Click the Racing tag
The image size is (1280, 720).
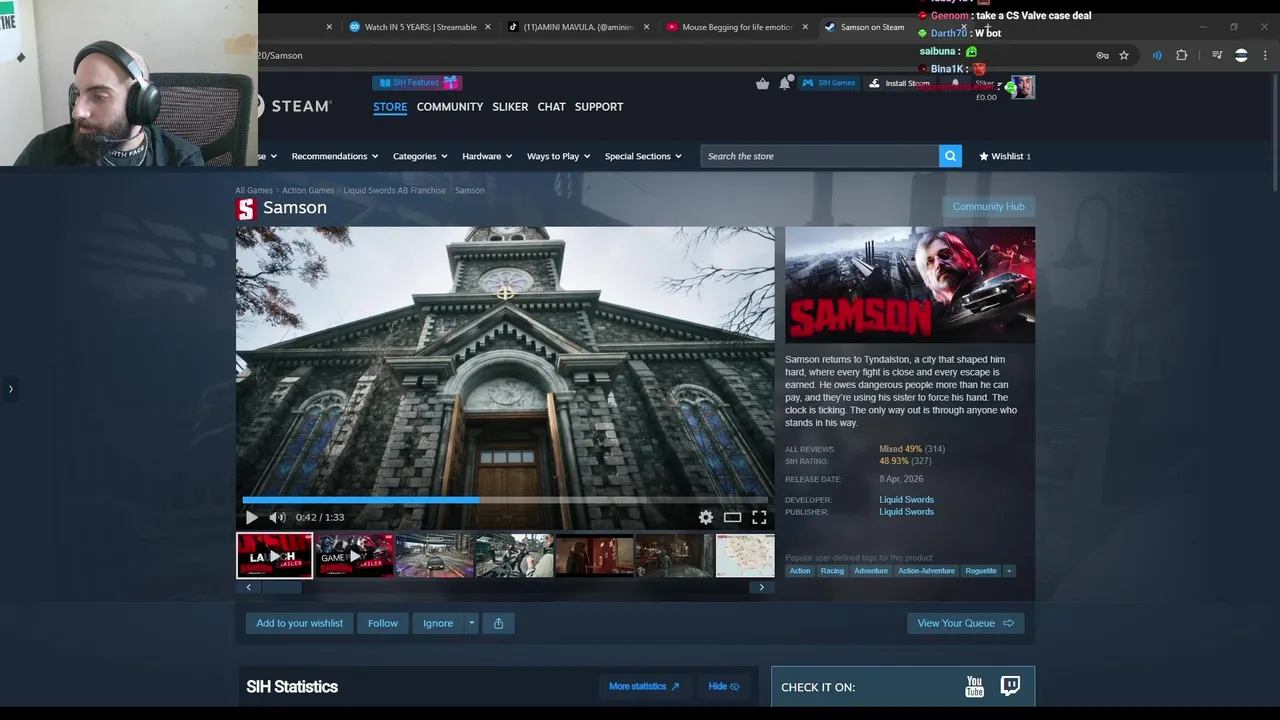(832, 571)
